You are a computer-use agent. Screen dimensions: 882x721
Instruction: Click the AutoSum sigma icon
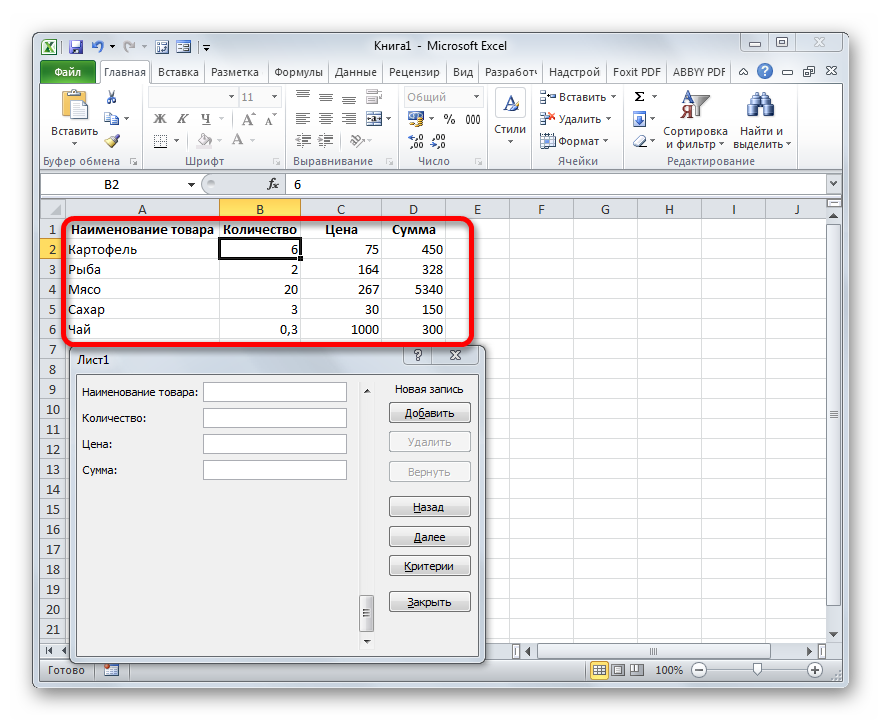pyautogui.click(x=640, y=97)
